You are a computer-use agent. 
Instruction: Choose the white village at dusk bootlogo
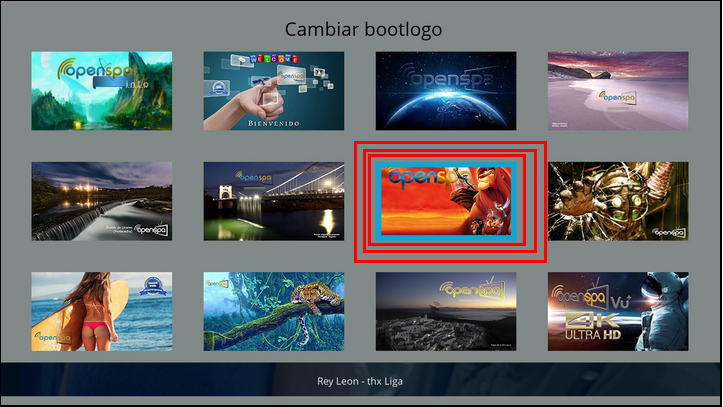446,311
